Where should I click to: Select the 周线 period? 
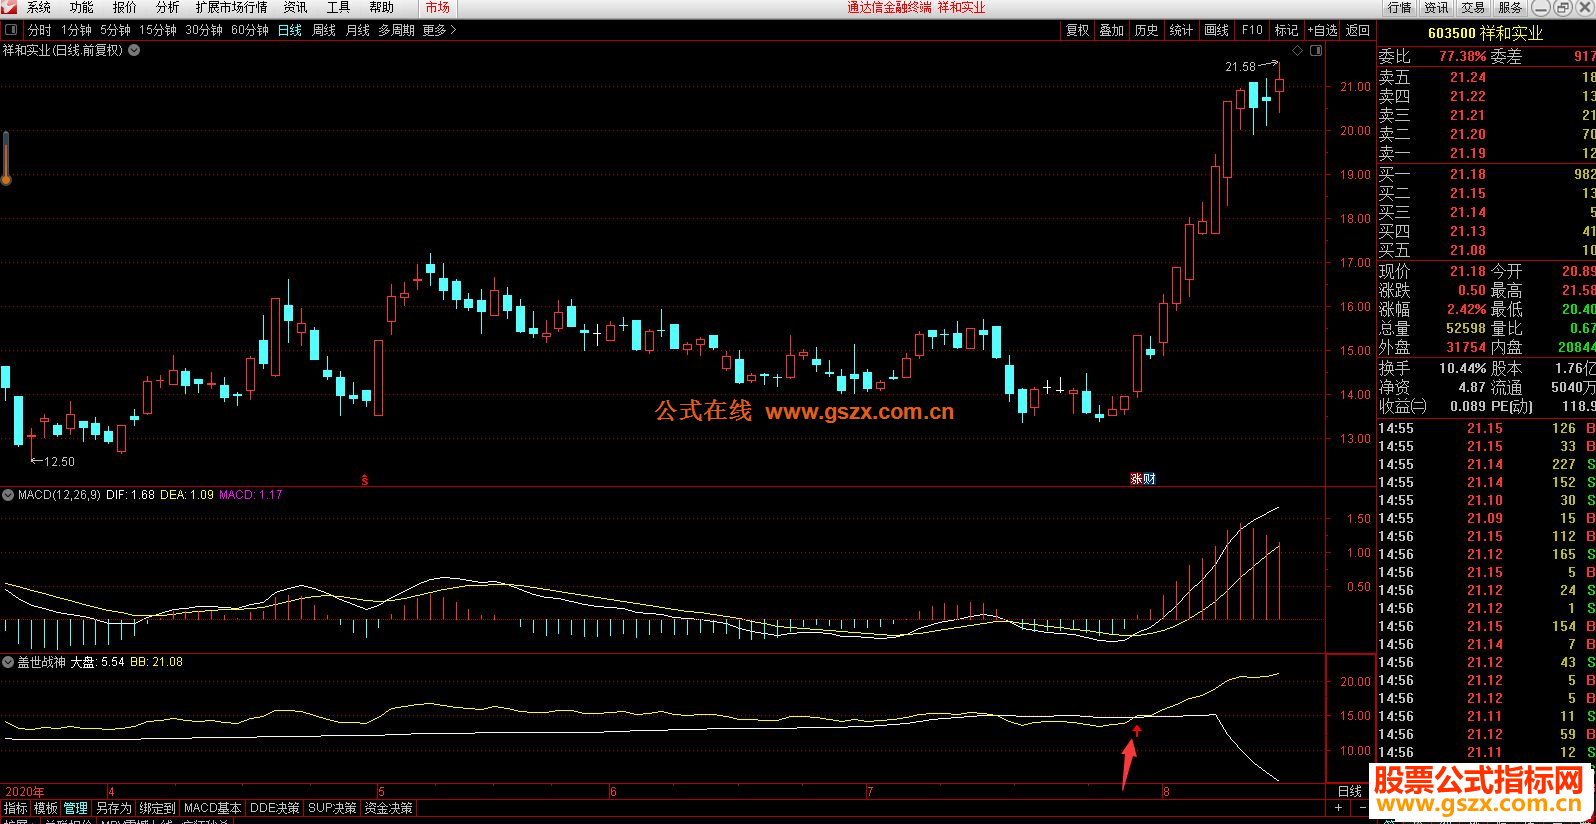(324, 30)
